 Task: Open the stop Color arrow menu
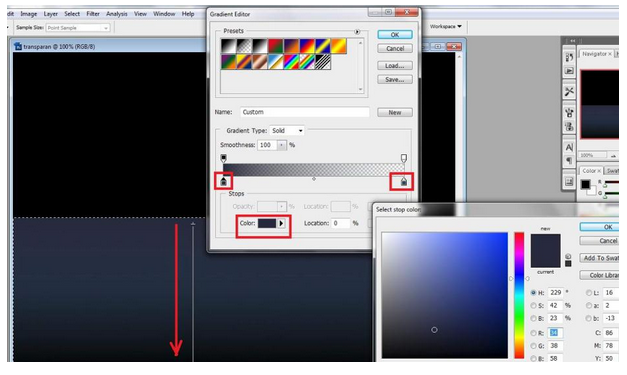point(281,223)
